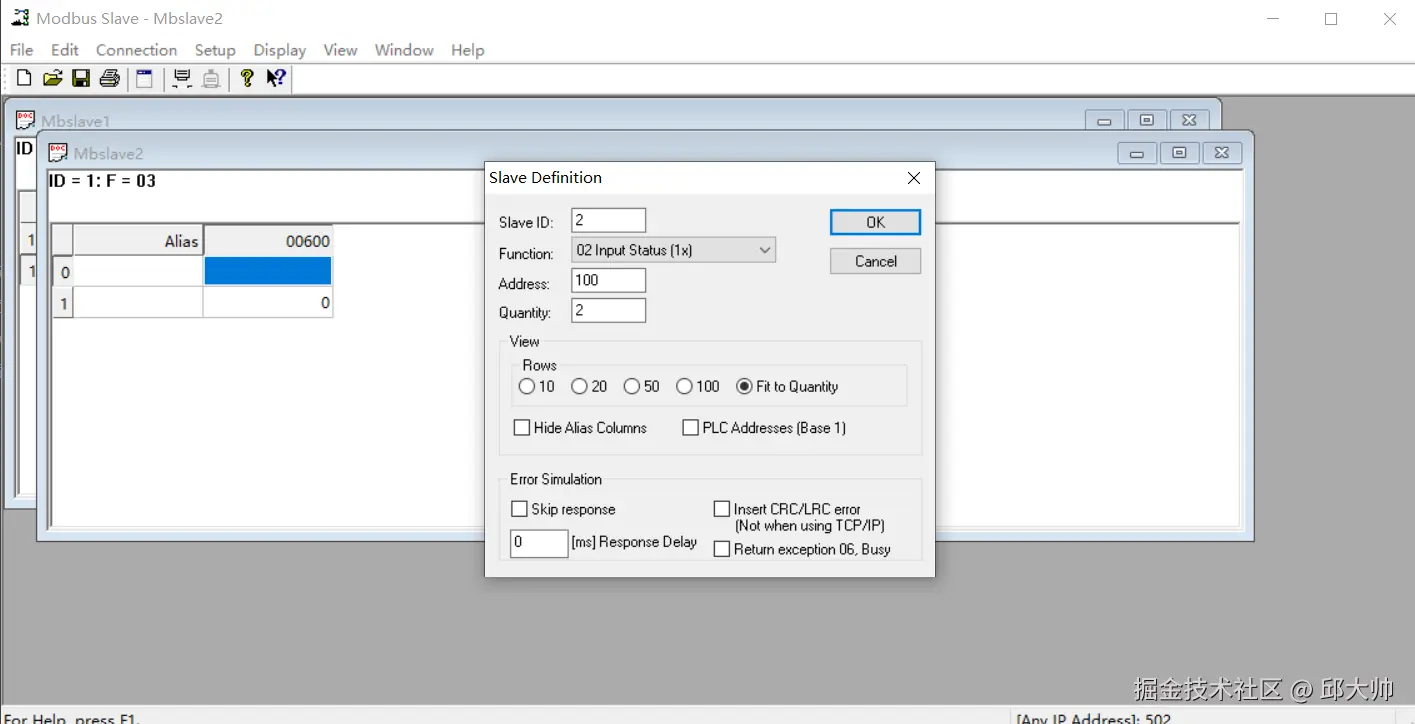Open the Edit menu
The image size is (1415, 724).
(65, 50)
